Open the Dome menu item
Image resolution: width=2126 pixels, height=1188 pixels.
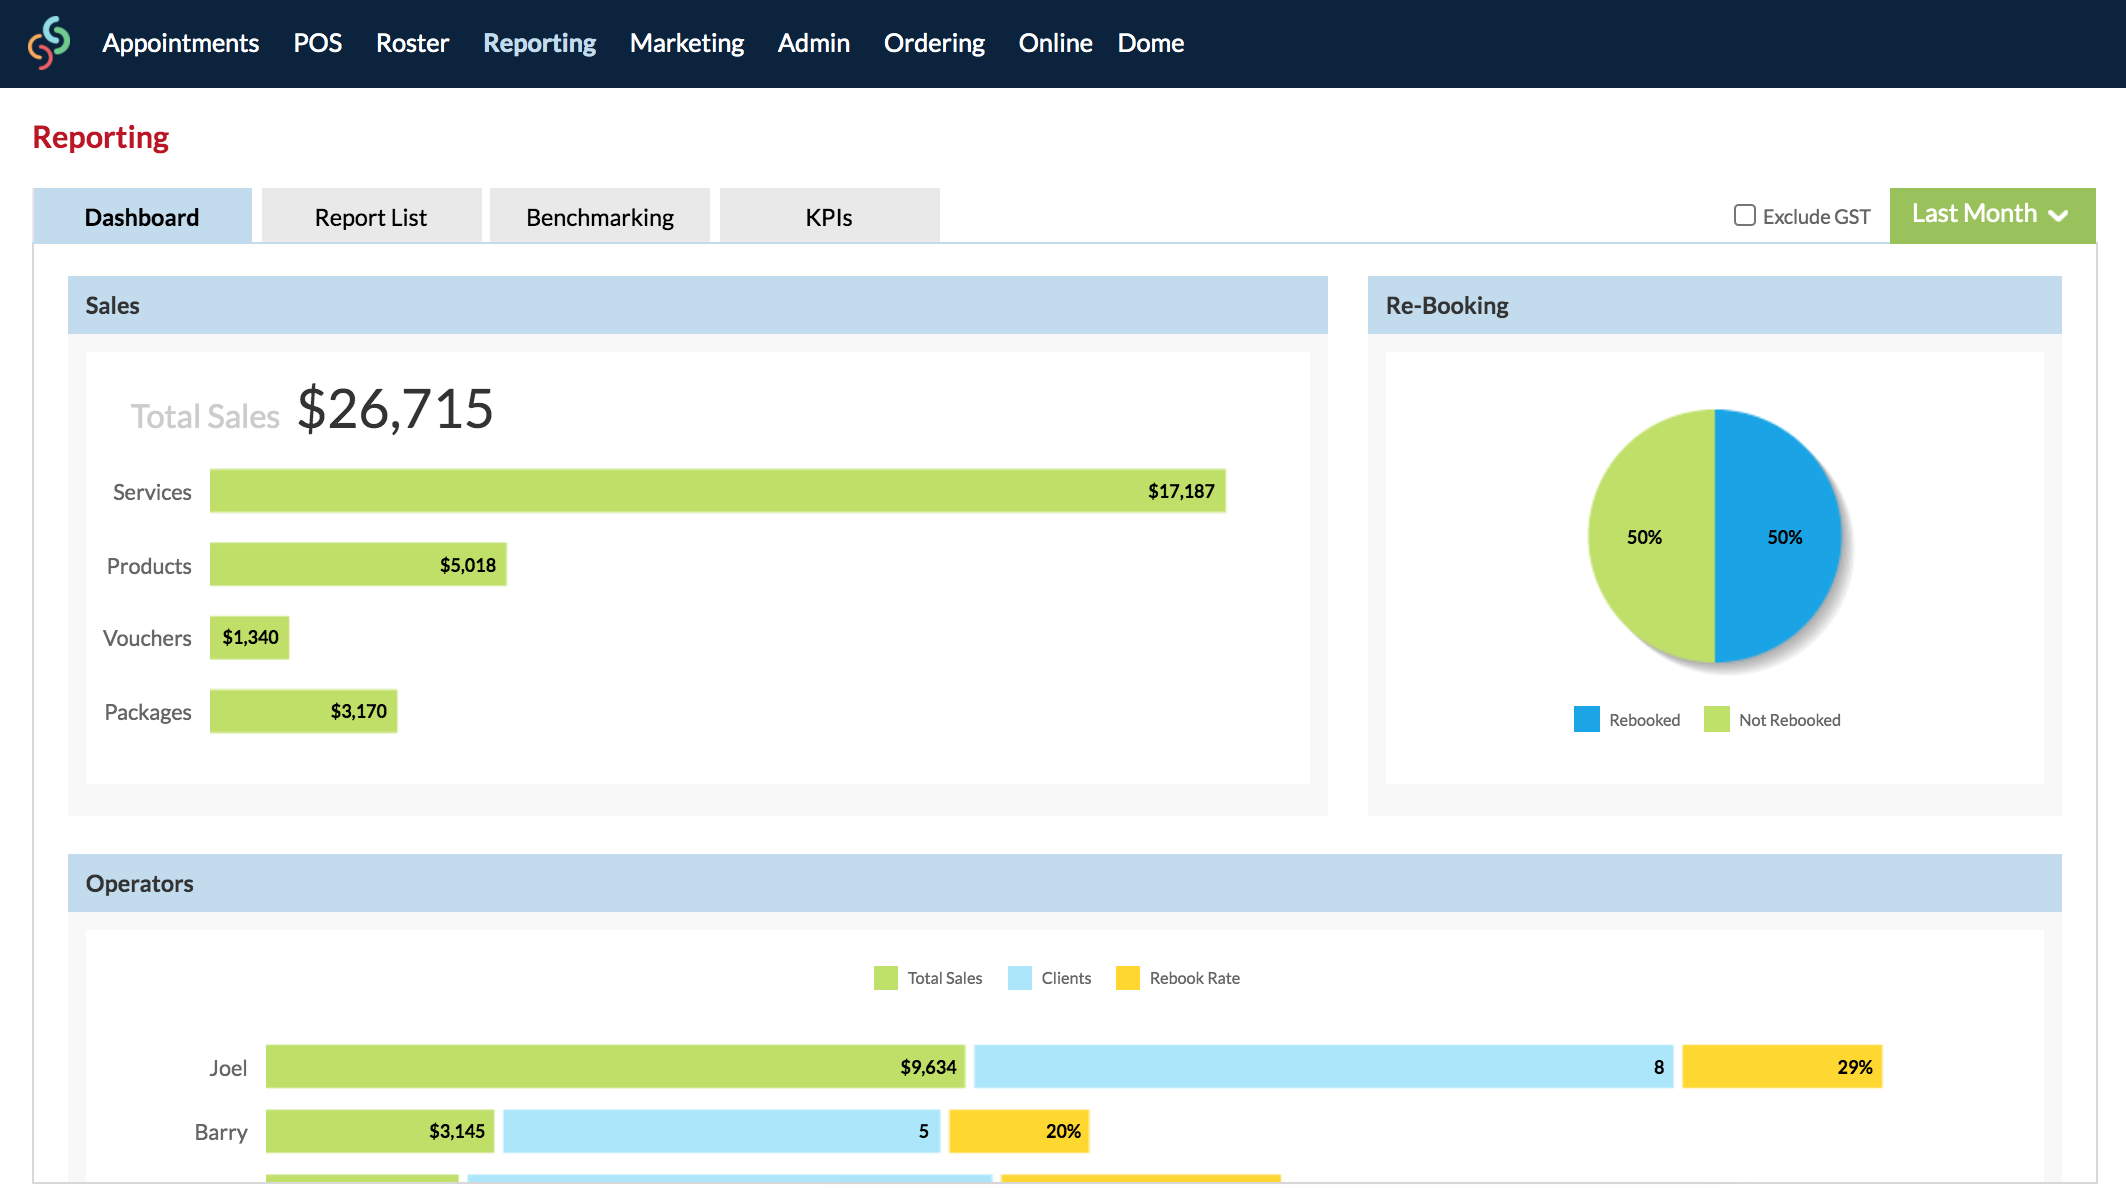[x=1151, y=43]
